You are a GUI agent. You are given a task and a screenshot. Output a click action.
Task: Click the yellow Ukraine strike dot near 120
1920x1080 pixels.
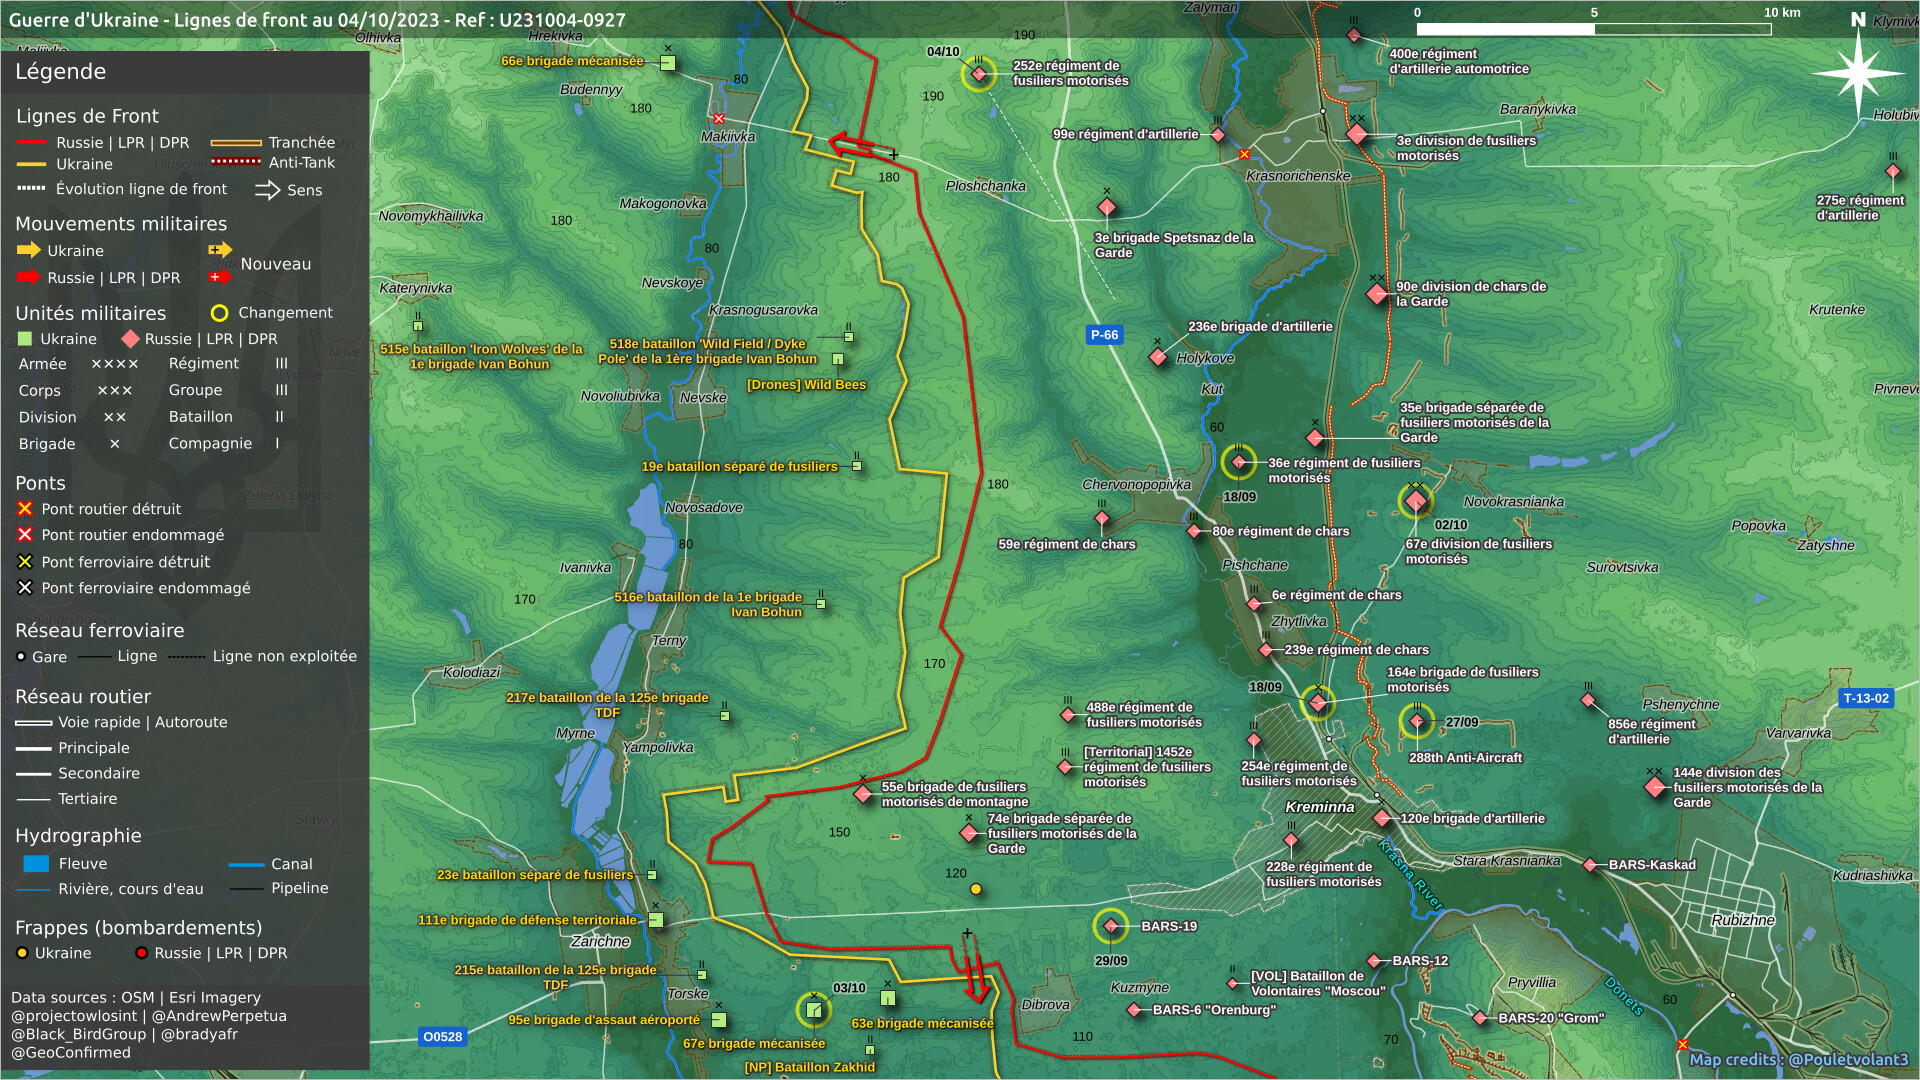(976, 889)
